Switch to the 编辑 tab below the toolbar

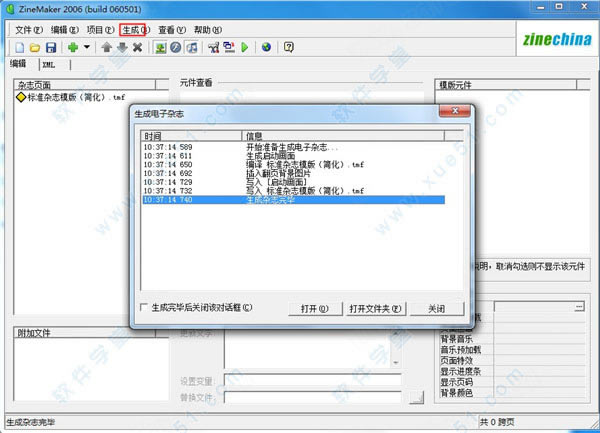[18, 63]
